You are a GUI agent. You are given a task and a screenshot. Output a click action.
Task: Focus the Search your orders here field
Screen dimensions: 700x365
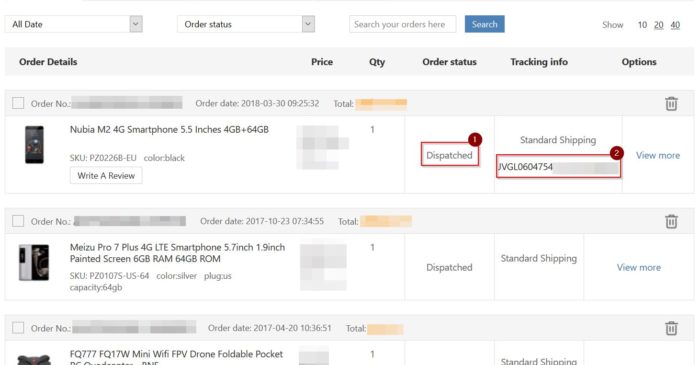click(403, 24)
